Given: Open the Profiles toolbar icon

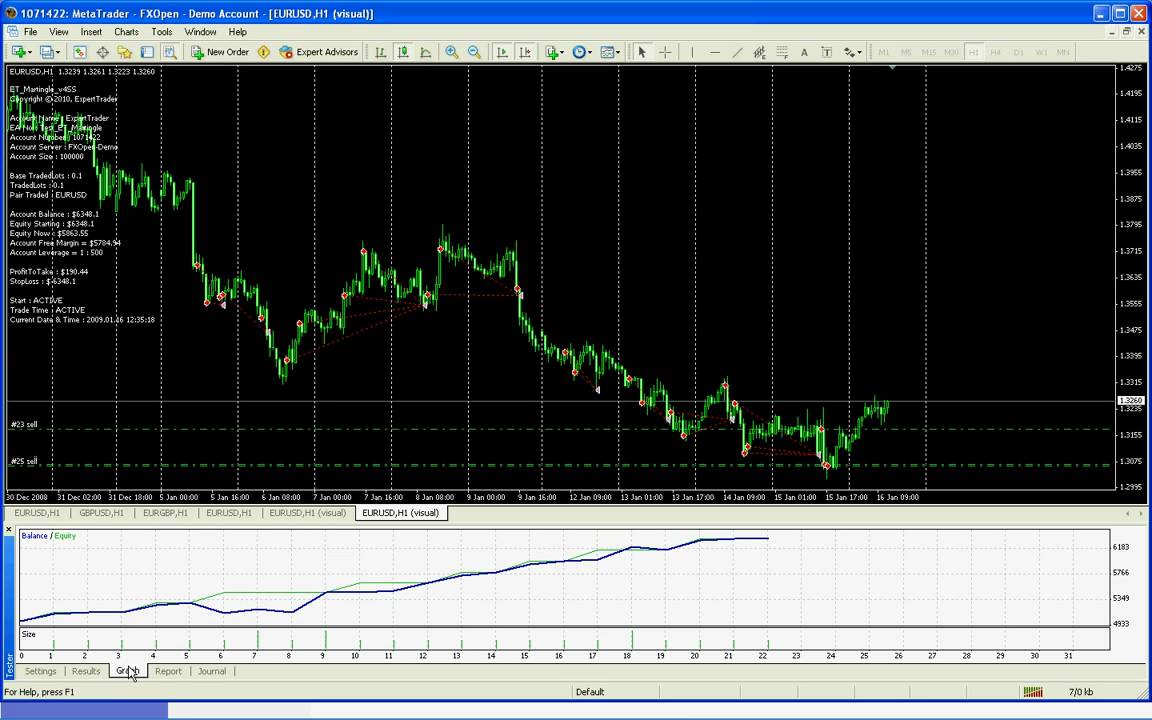Looking at the screenshot, I should tap(46, 52).
